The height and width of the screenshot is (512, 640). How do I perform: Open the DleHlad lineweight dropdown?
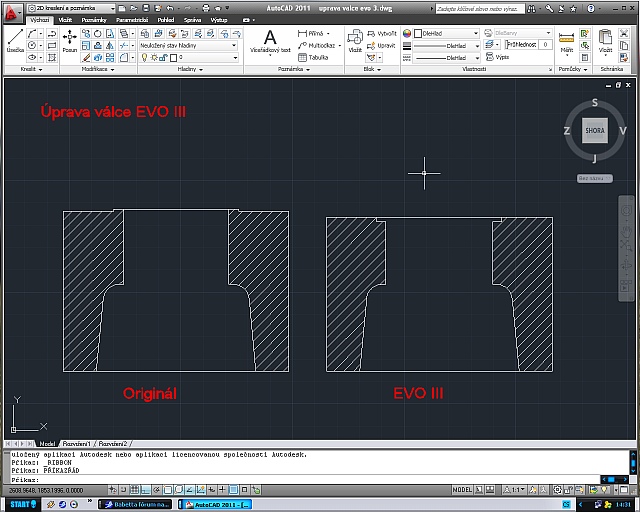(447, 46)
